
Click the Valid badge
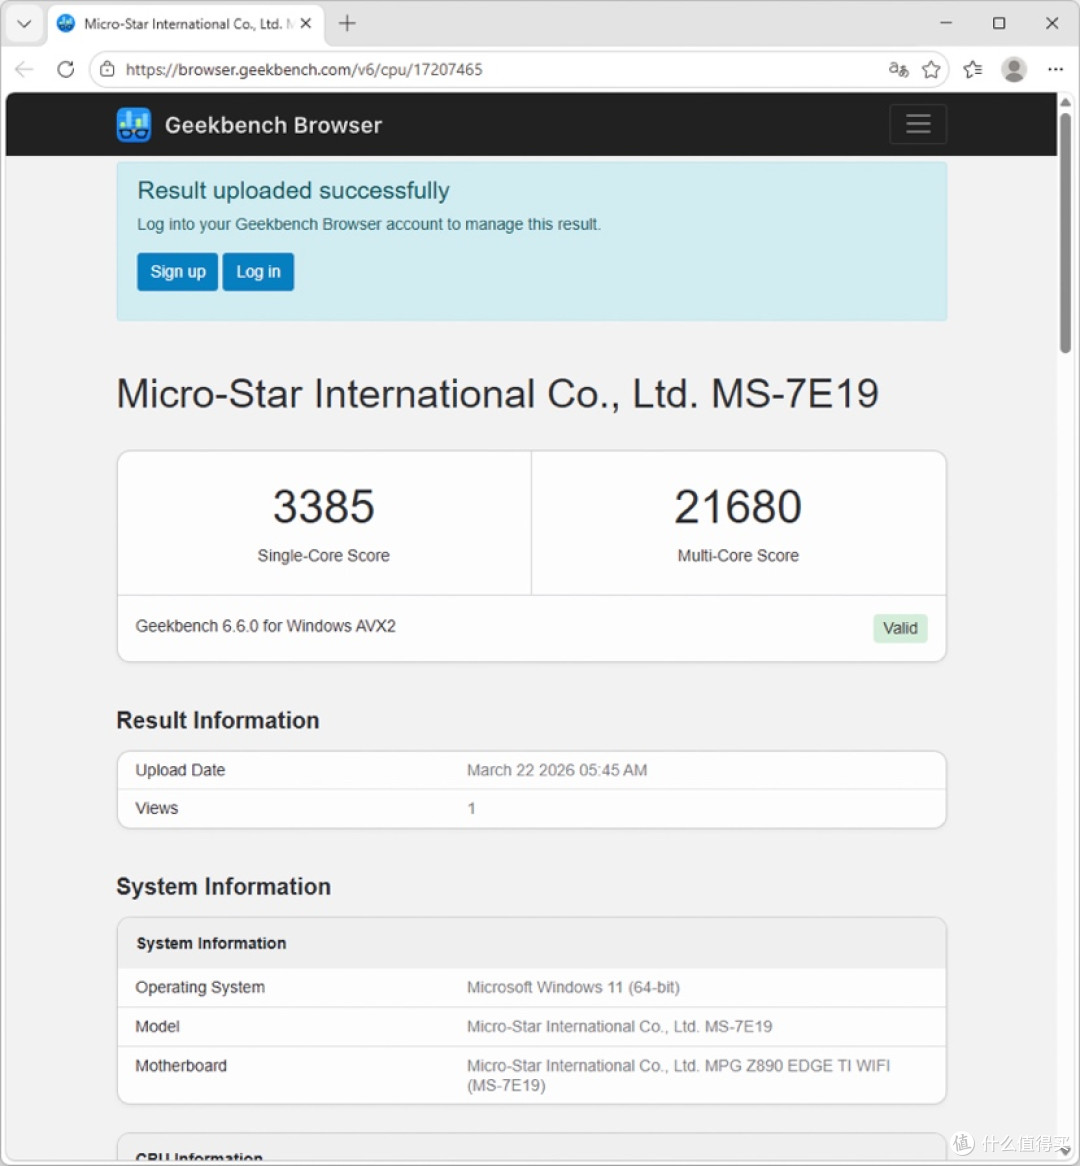tap(900, 628)
